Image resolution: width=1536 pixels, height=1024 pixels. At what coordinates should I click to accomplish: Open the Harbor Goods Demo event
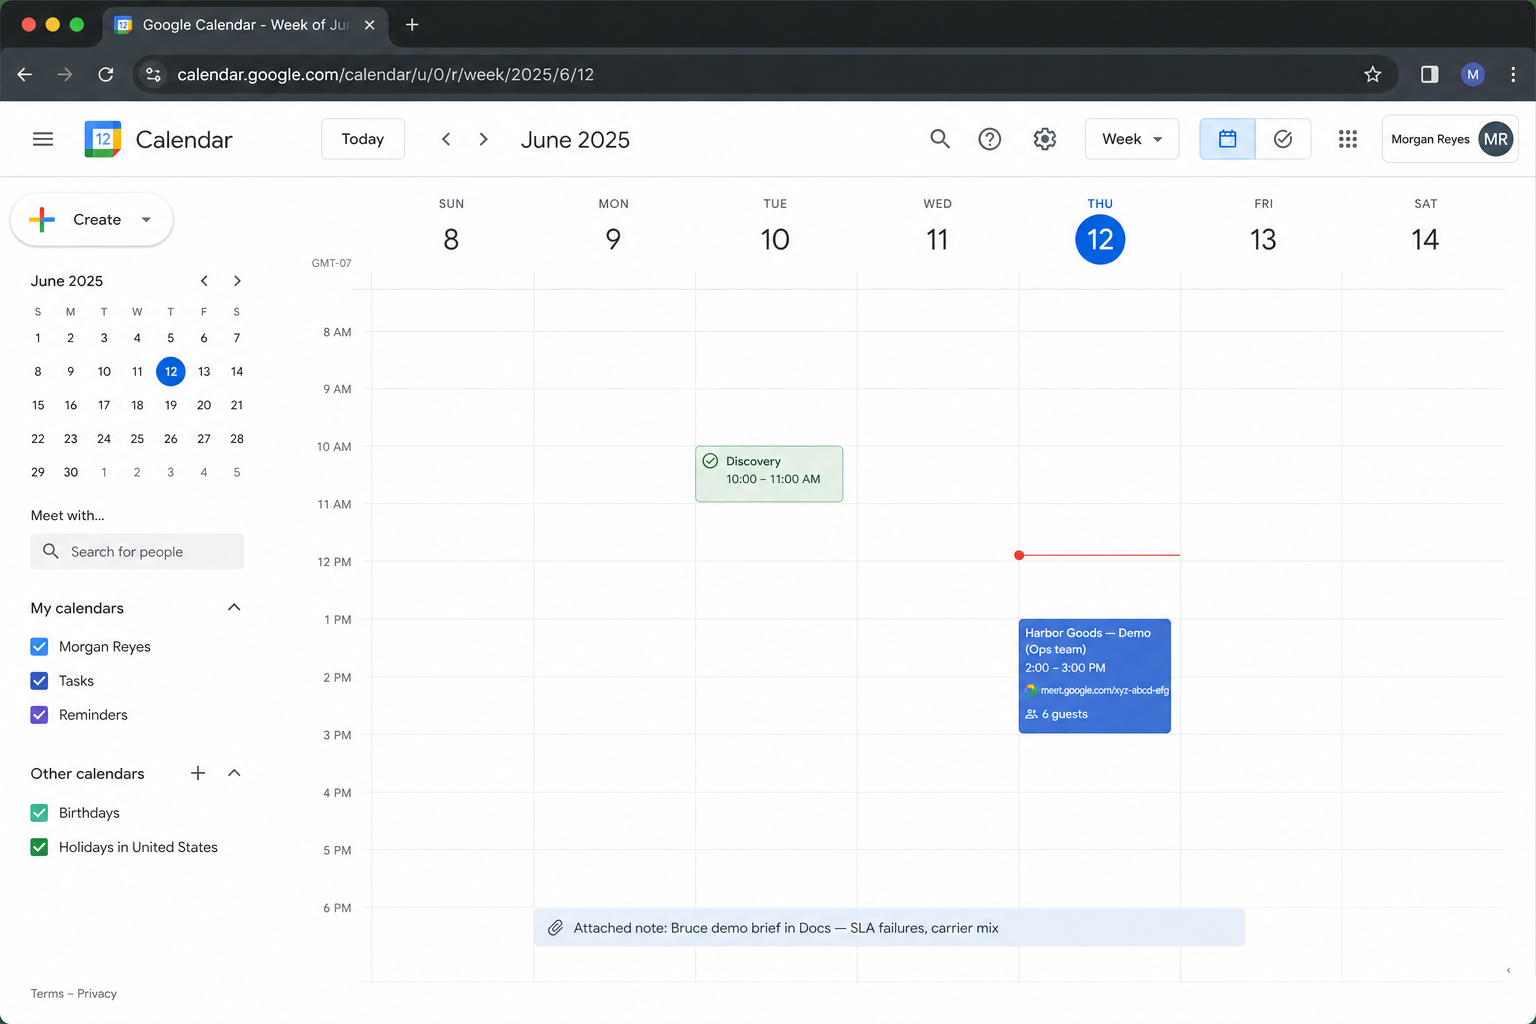(x=1094, y=676)
